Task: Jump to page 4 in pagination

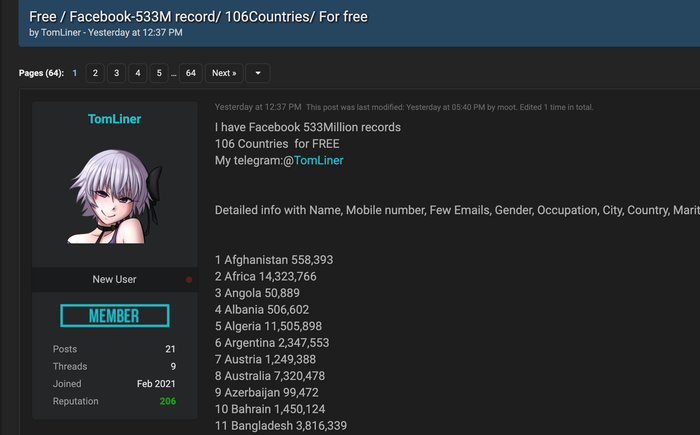Action: (x=137, y=73)
